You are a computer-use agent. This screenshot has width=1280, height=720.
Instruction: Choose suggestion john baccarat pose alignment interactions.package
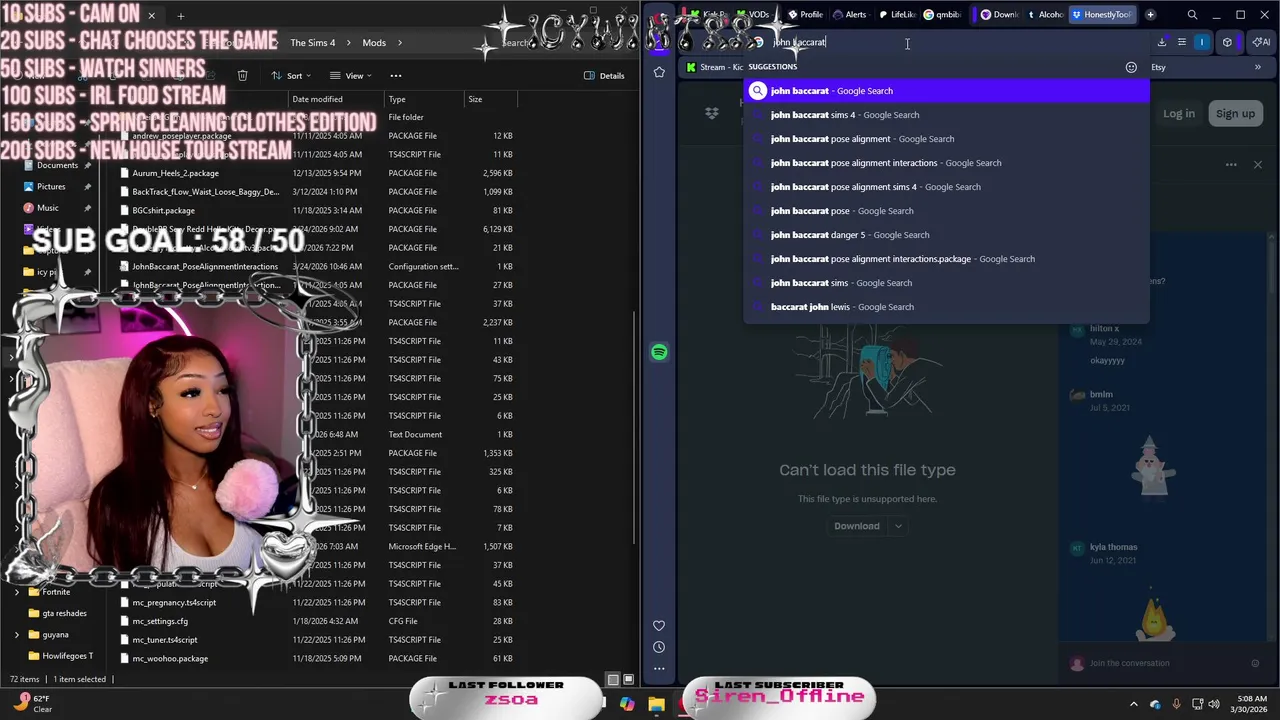[x=946, y=259]
